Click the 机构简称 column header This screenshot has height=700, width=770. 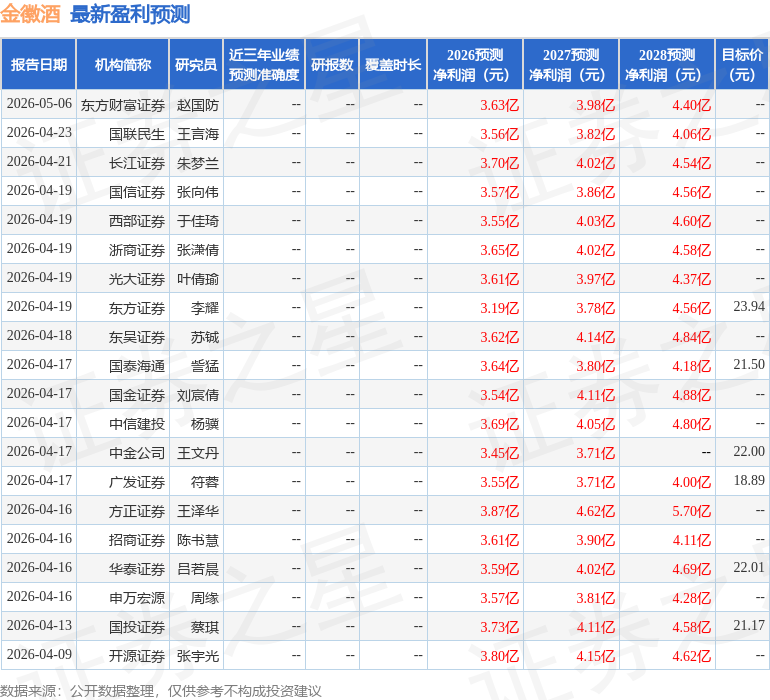tap(123, 65)
